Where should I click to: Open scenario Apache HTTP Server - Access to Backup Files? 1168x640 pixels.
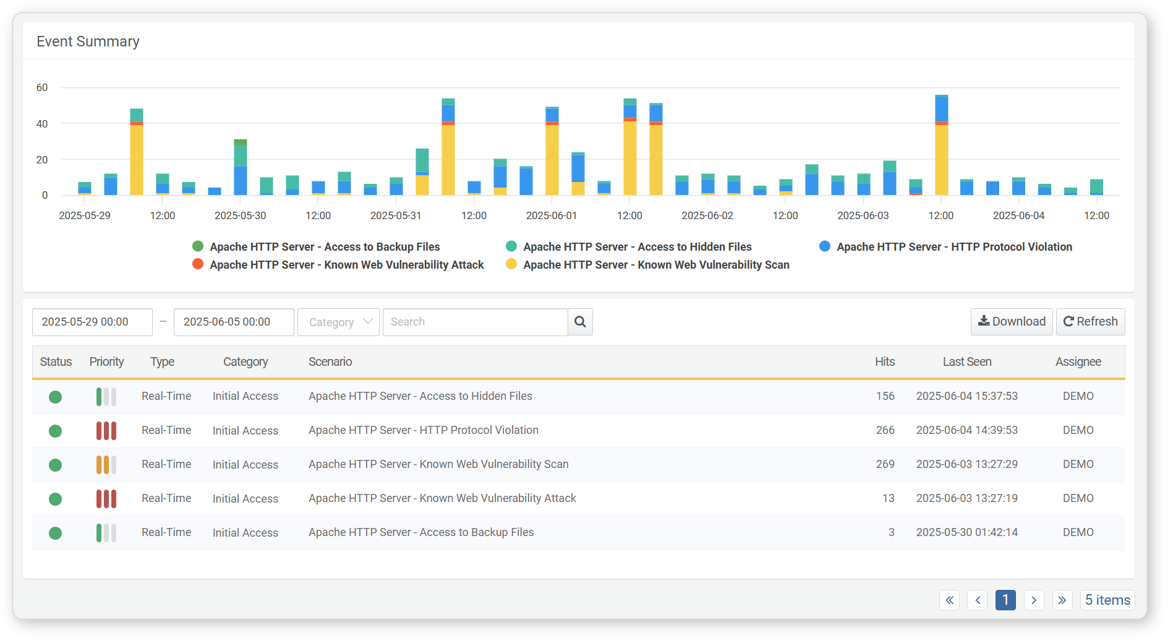pos(421,533)
